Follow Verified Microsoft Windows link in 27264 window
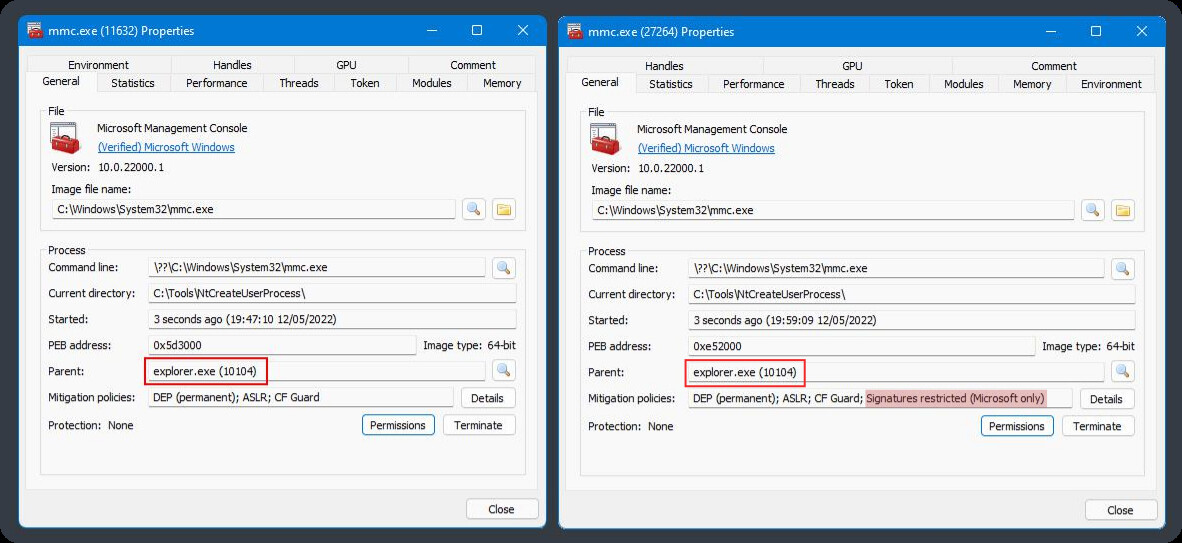Screen dimensions: 1182x543 click(706, 148)
